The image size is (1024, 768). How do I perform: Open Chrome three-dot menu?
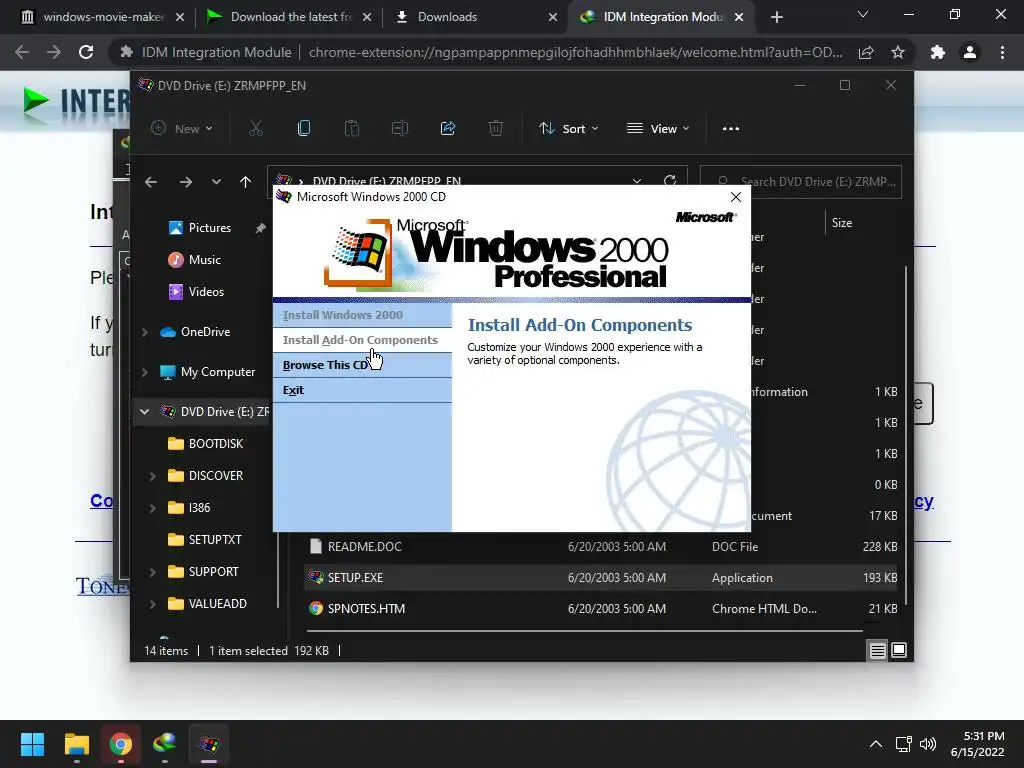click(x=1002, y=52)
